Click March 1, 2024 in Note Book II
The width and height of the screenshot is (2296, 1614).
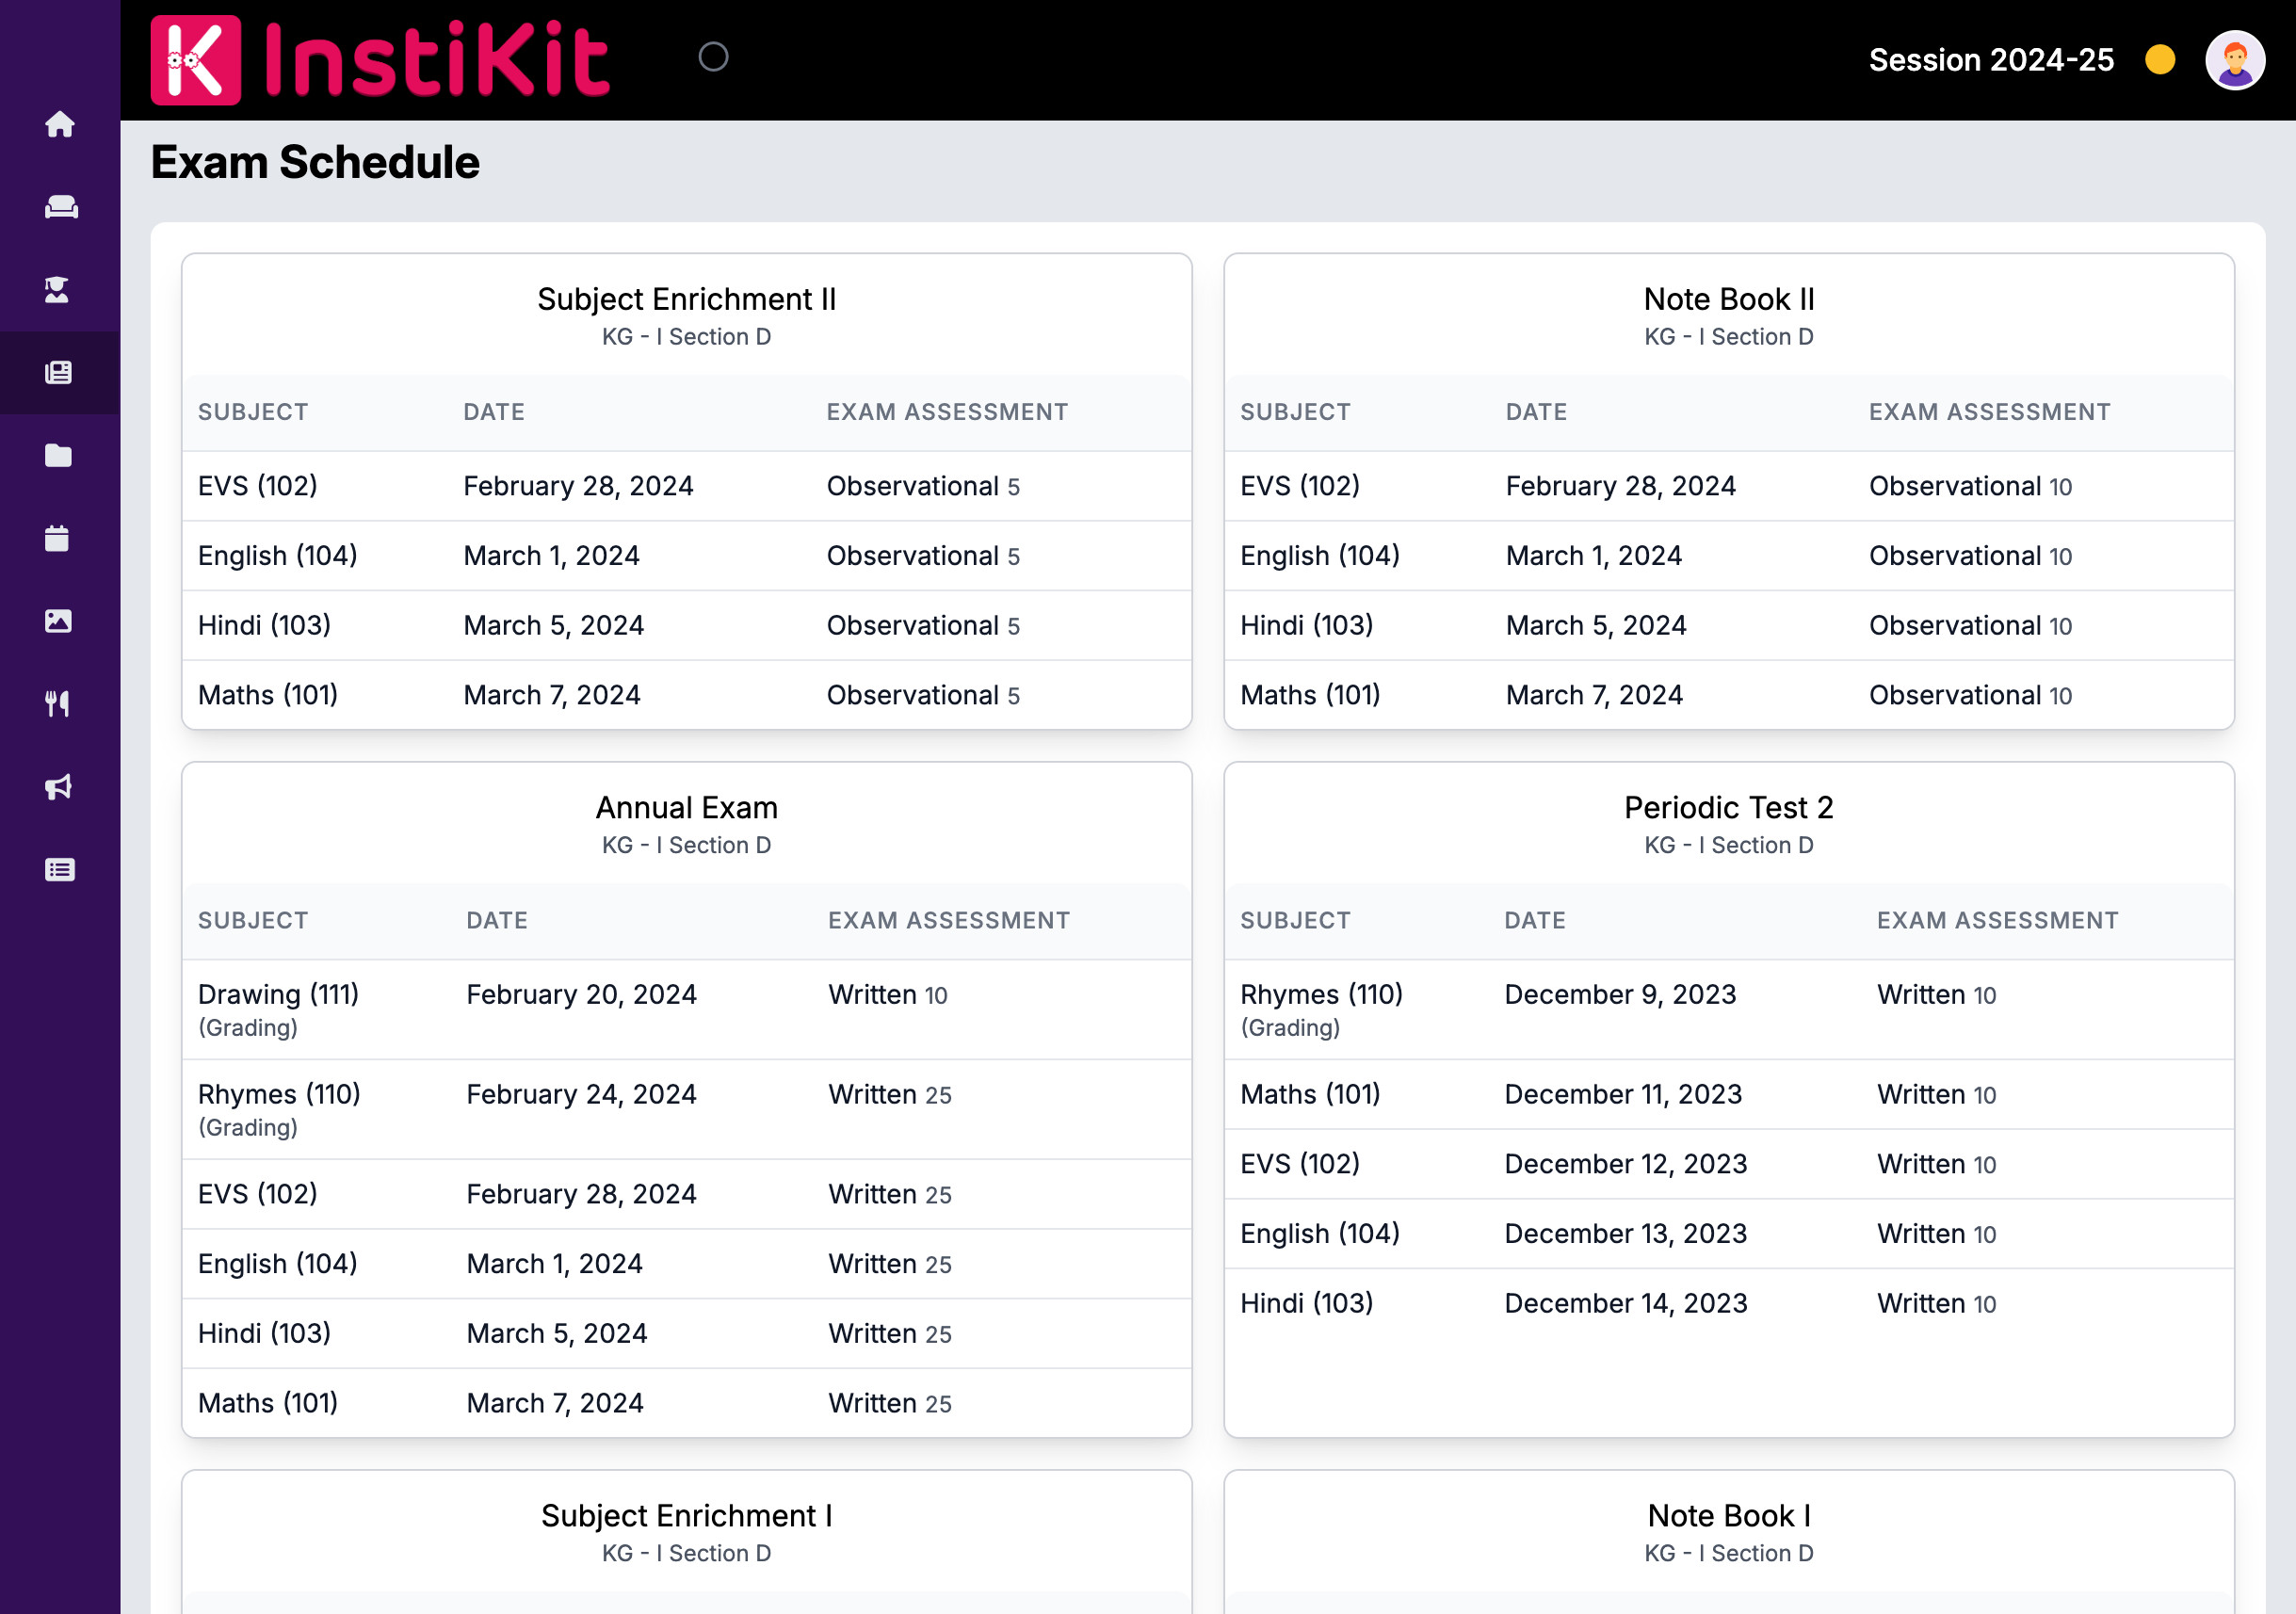click(x=1594, y=556)
